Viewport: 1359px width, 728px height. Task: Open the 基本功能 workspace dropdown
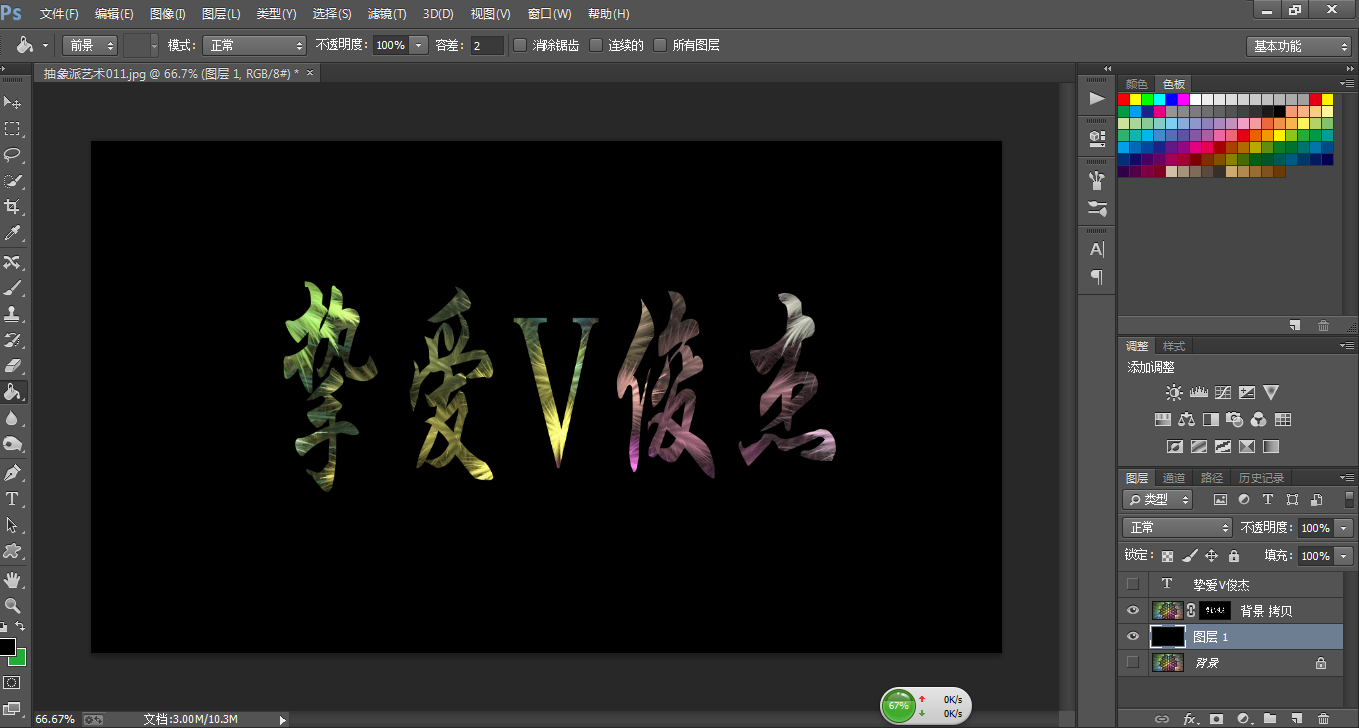pos(1299,46)
